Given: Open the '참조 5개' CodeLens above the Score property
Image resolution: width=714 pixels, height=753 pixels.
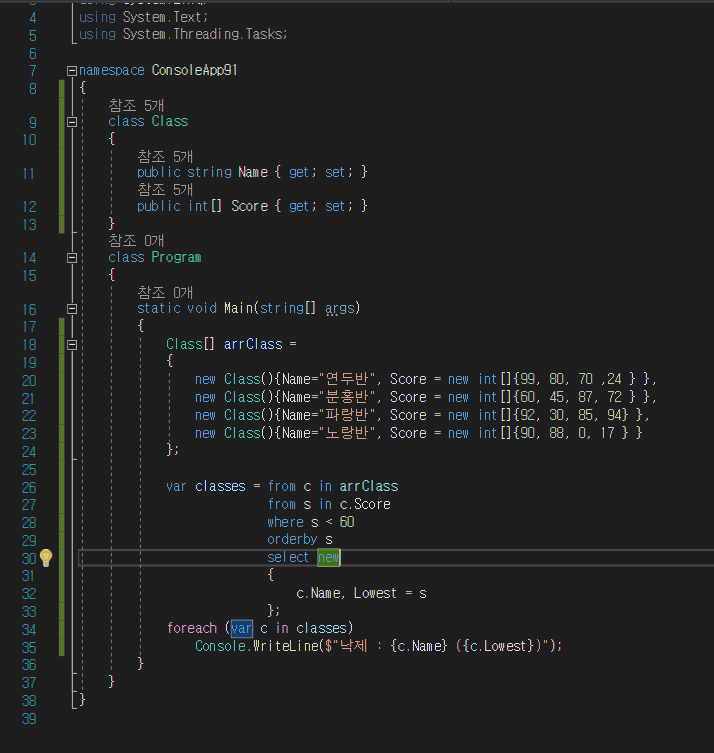Looking at the screenshot, I should (x=165, y=190).
